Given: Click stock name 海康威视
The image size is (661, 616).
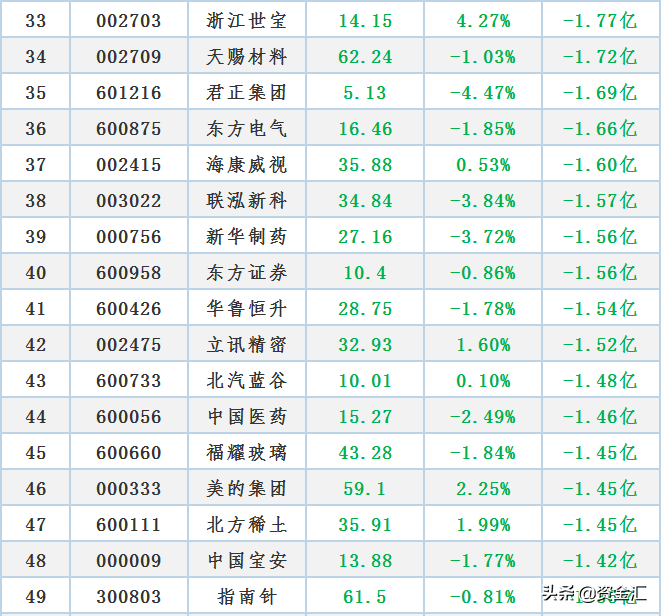Looking at the screenshot, I should [247, 164].
